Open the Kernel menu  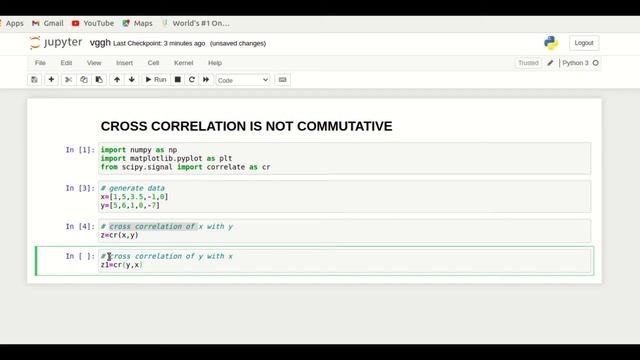click(184, 63)
